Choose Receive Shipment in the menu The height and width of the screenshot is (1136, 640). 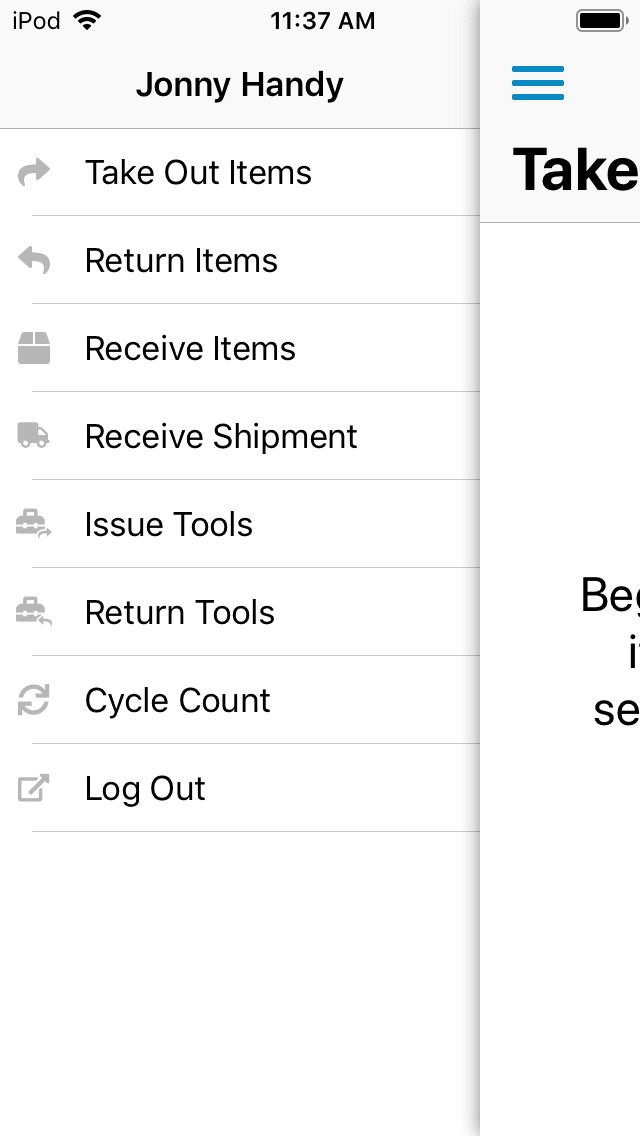tap(221, 437)
